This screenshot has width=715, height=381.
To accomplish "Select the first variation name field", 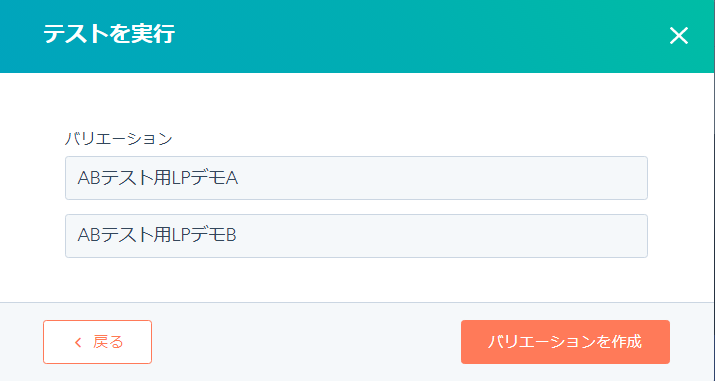I will [x=356, y=178].
